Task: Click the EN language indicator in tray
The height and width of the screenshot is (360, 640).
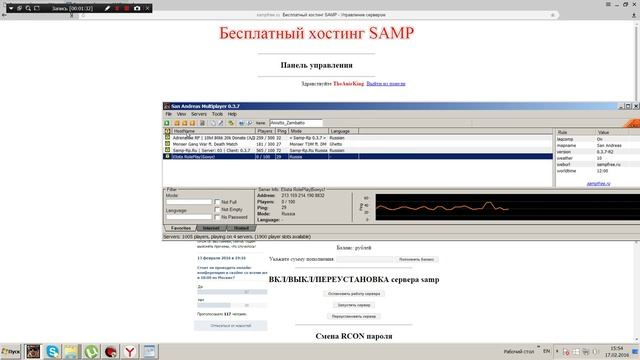Action: click(x=547, y=351)
